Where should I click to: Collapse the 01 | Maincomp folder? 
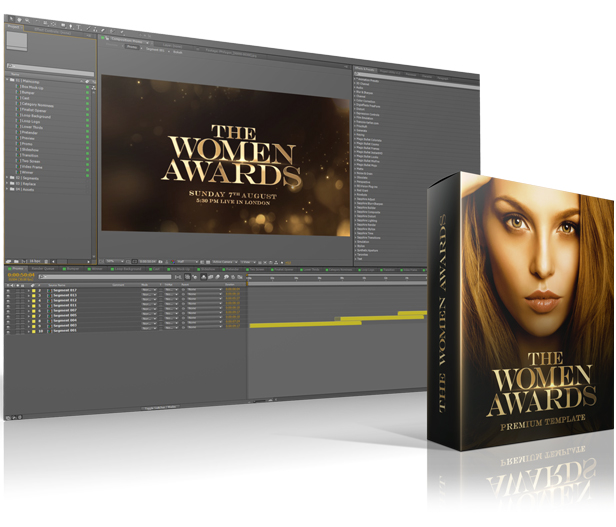[x=7, y=79]
